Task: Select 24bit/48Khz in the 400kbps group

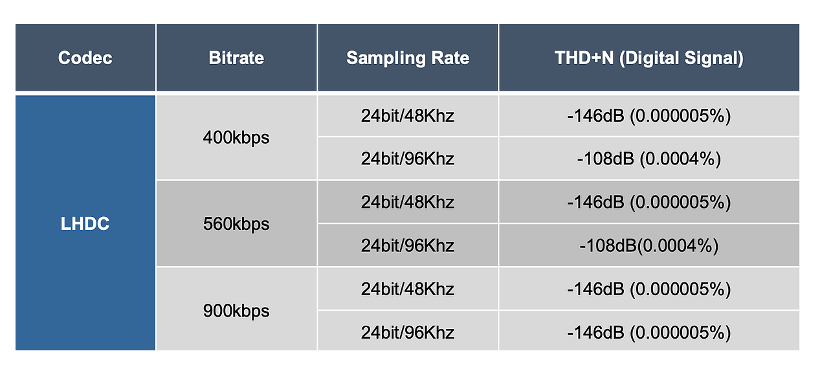Action: tap(408, 116)
